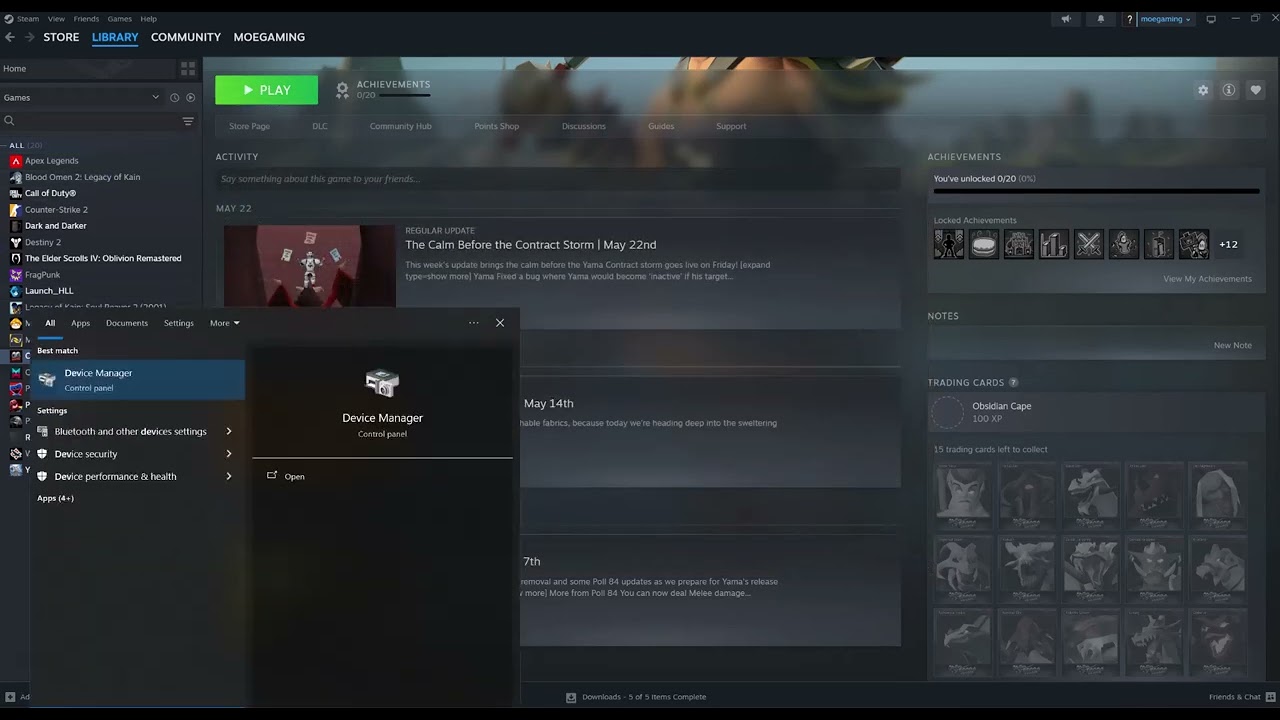Expand Device security result arrow
This screenshot has height=720, width=1280.
(229, 454)
